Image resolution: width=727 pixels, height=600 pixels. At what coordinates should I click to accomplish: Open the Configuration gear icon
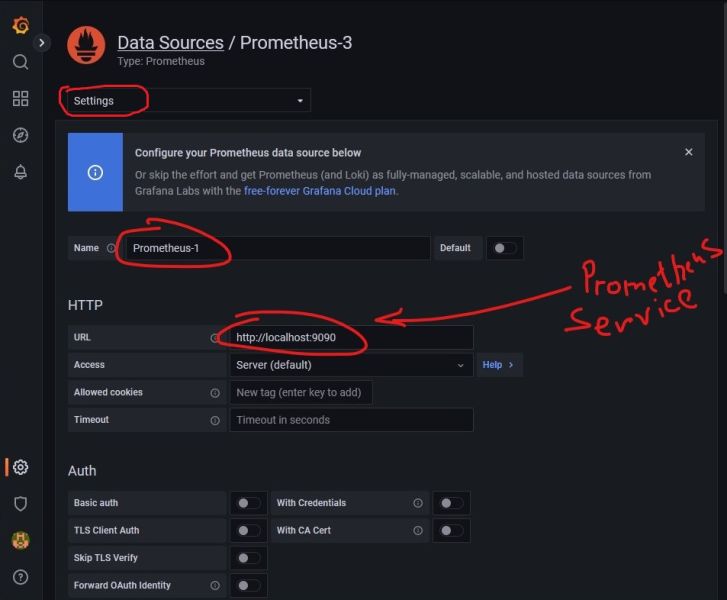20,467
